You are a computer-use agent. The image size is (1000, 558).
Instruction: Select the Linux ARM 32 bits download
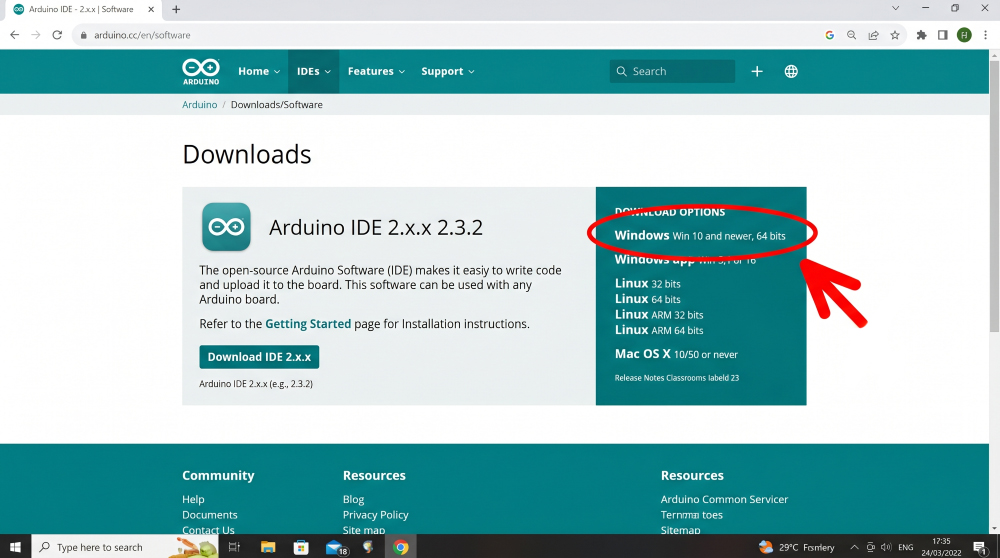pos(659,314)
